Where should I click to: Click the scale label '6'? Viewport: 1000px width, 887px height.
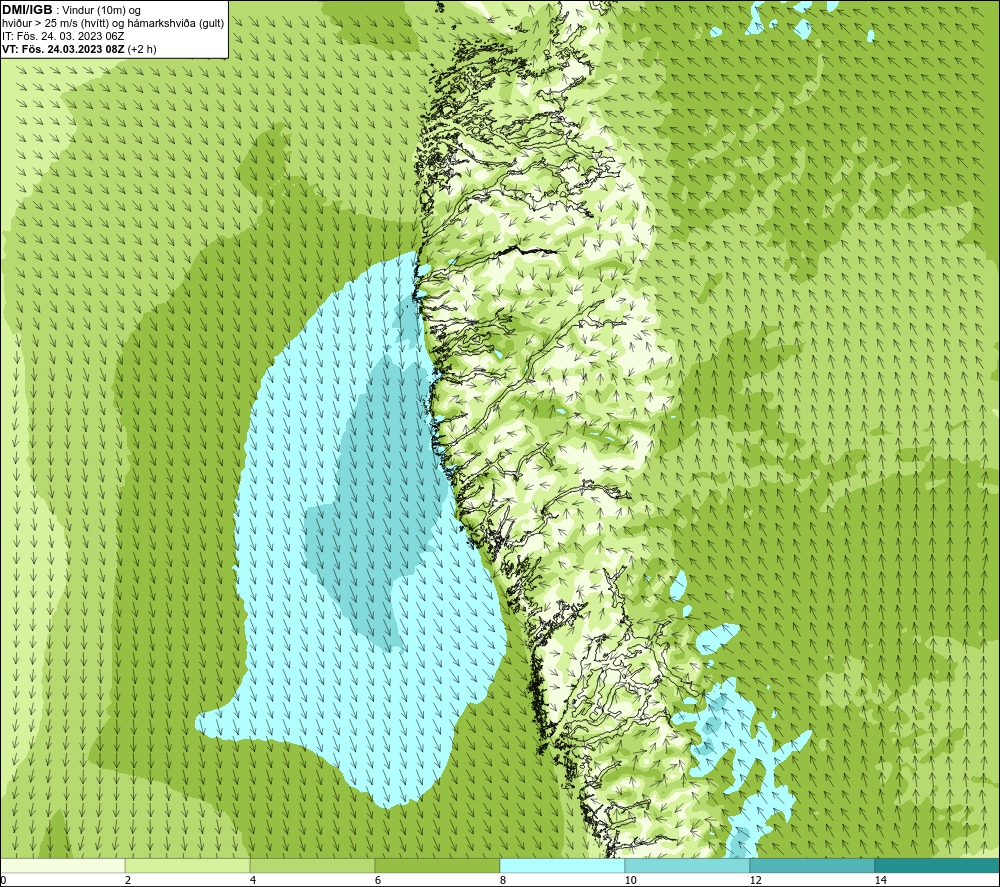pos(378,880)
